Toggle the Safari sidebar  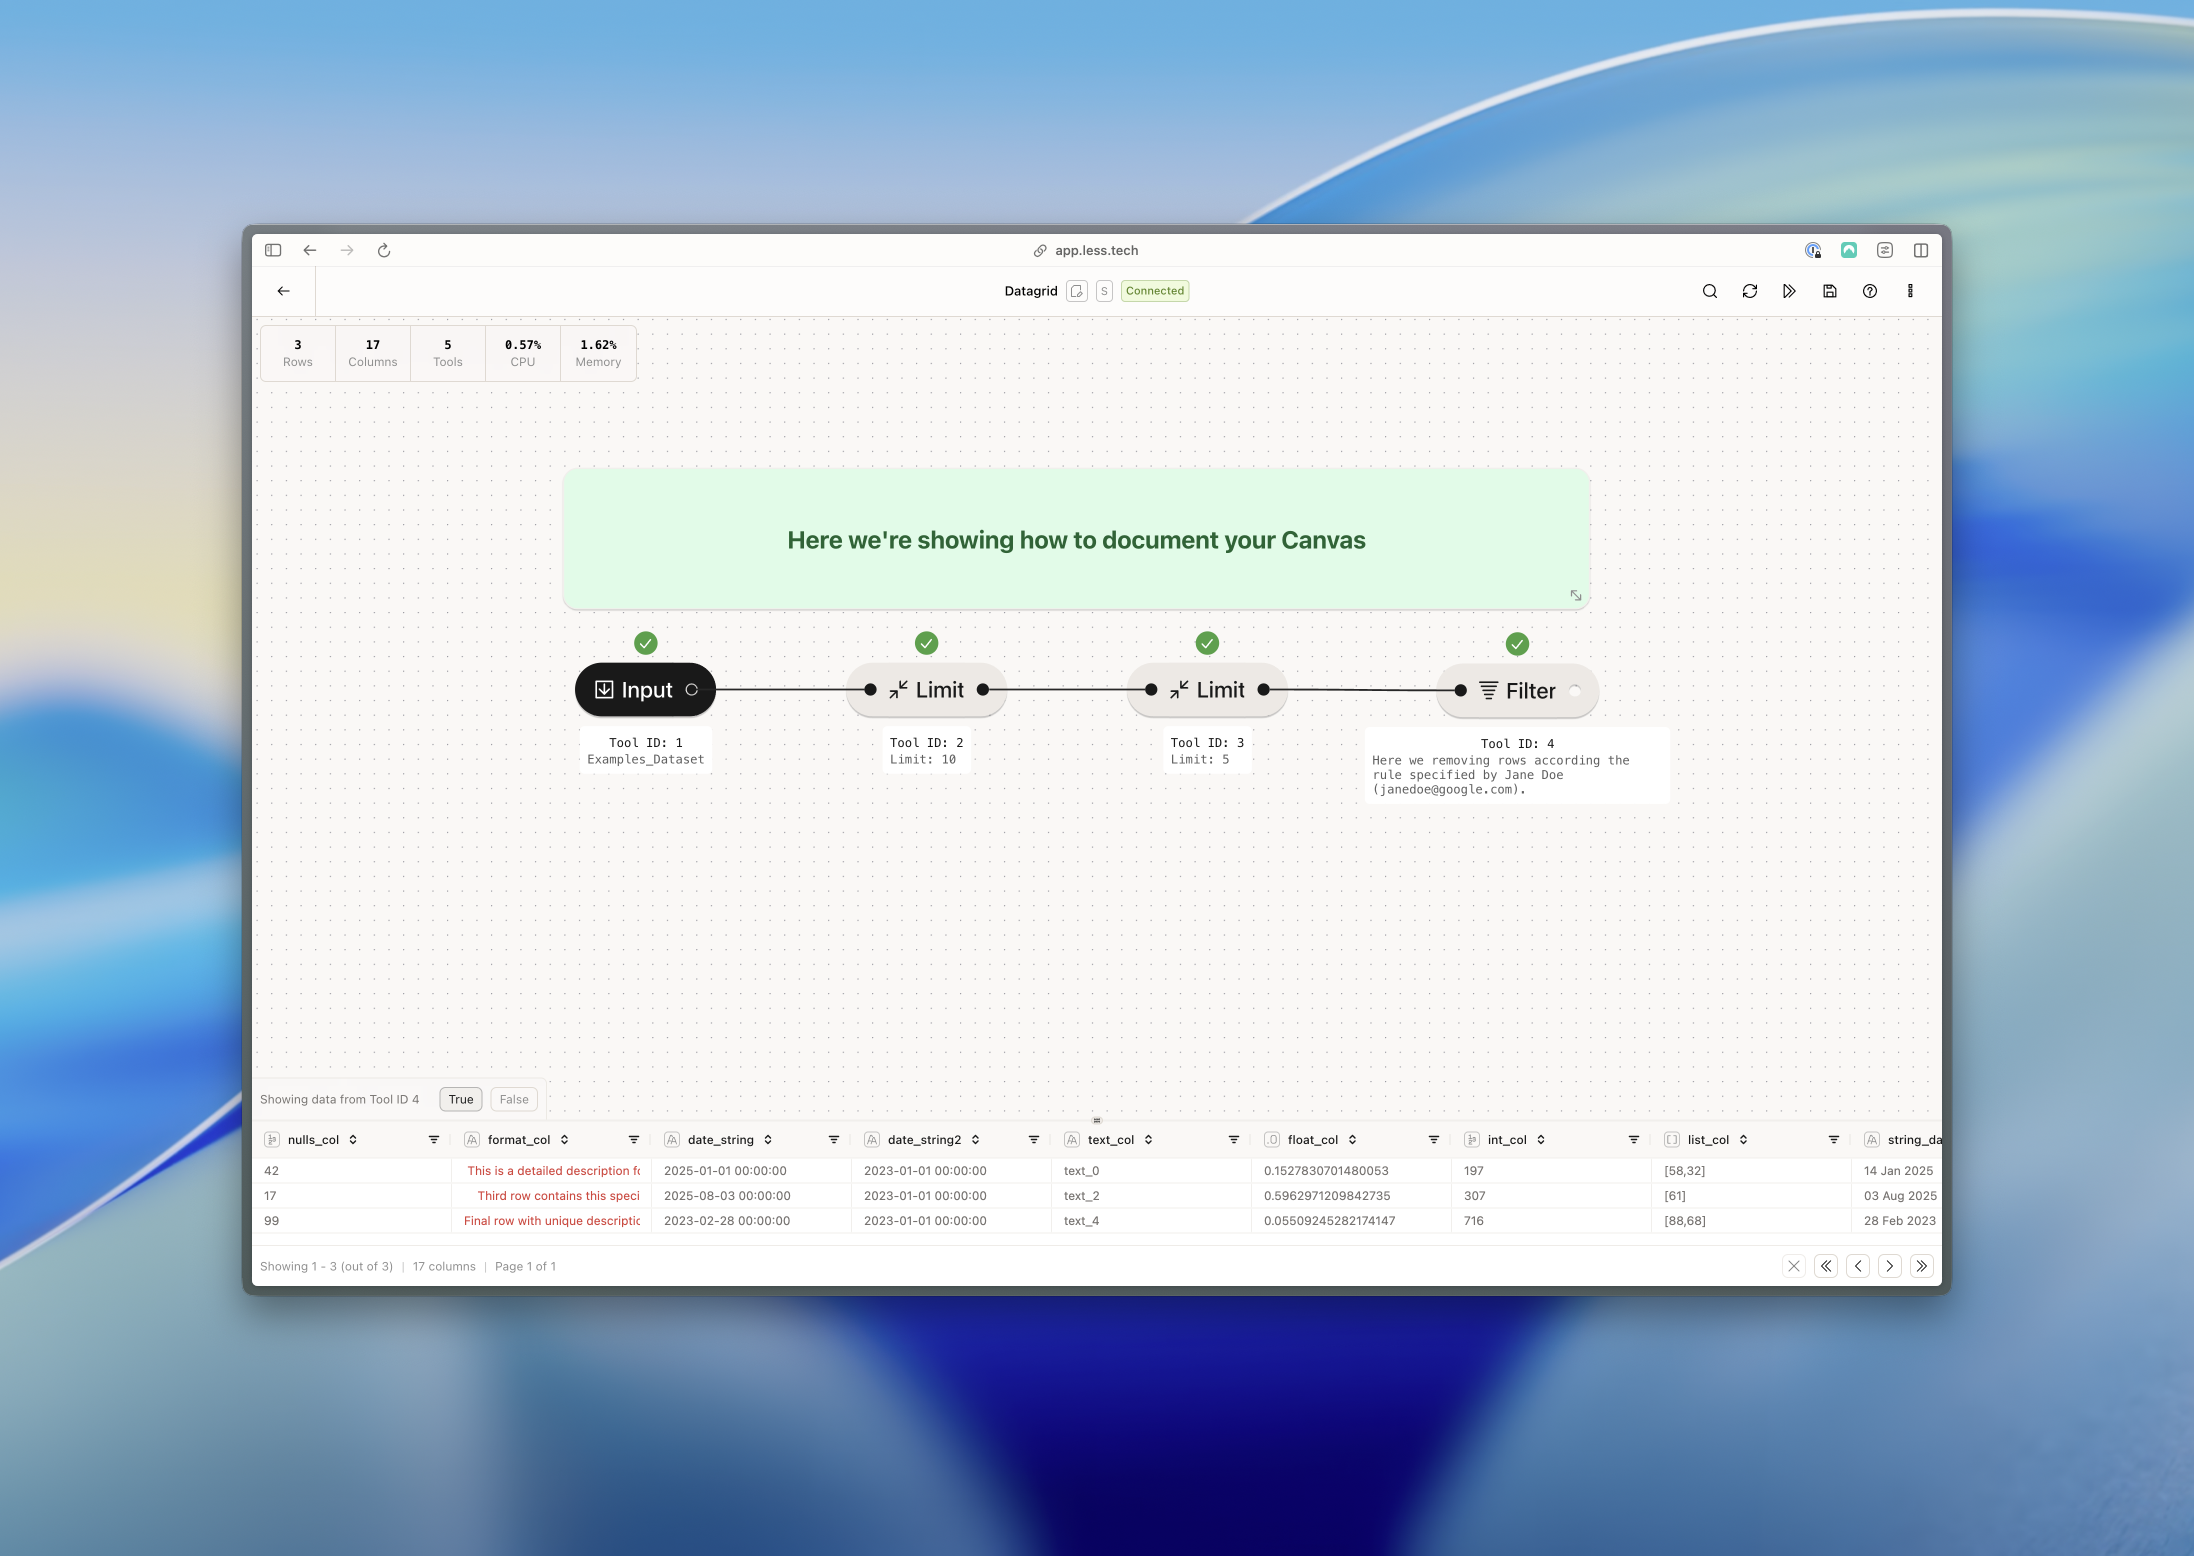pyautogui.click(x=272, y=250)
